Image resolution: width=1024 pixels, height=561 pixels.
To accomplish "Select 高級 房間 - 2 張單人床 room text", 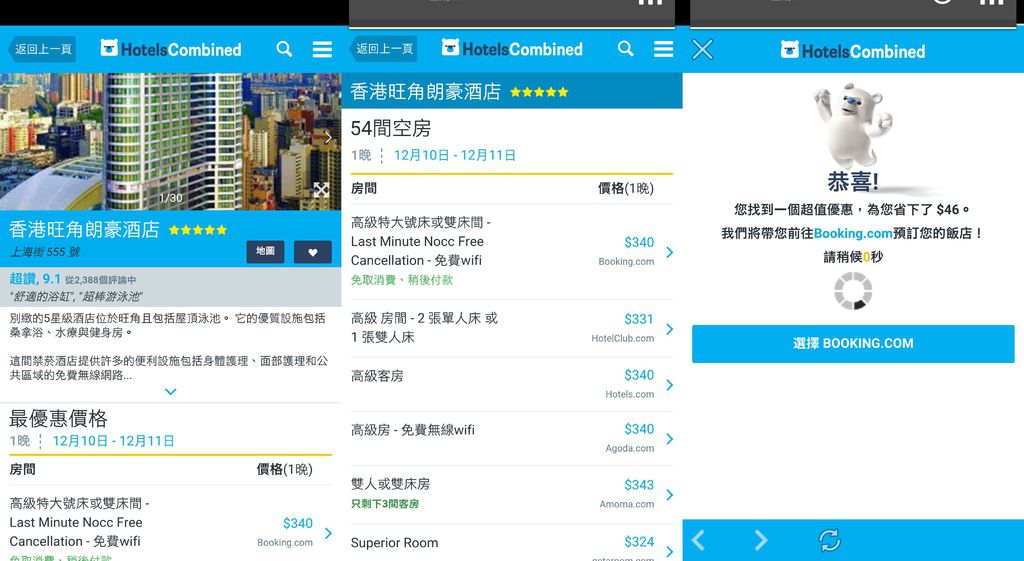I will [x=424, y=328].
